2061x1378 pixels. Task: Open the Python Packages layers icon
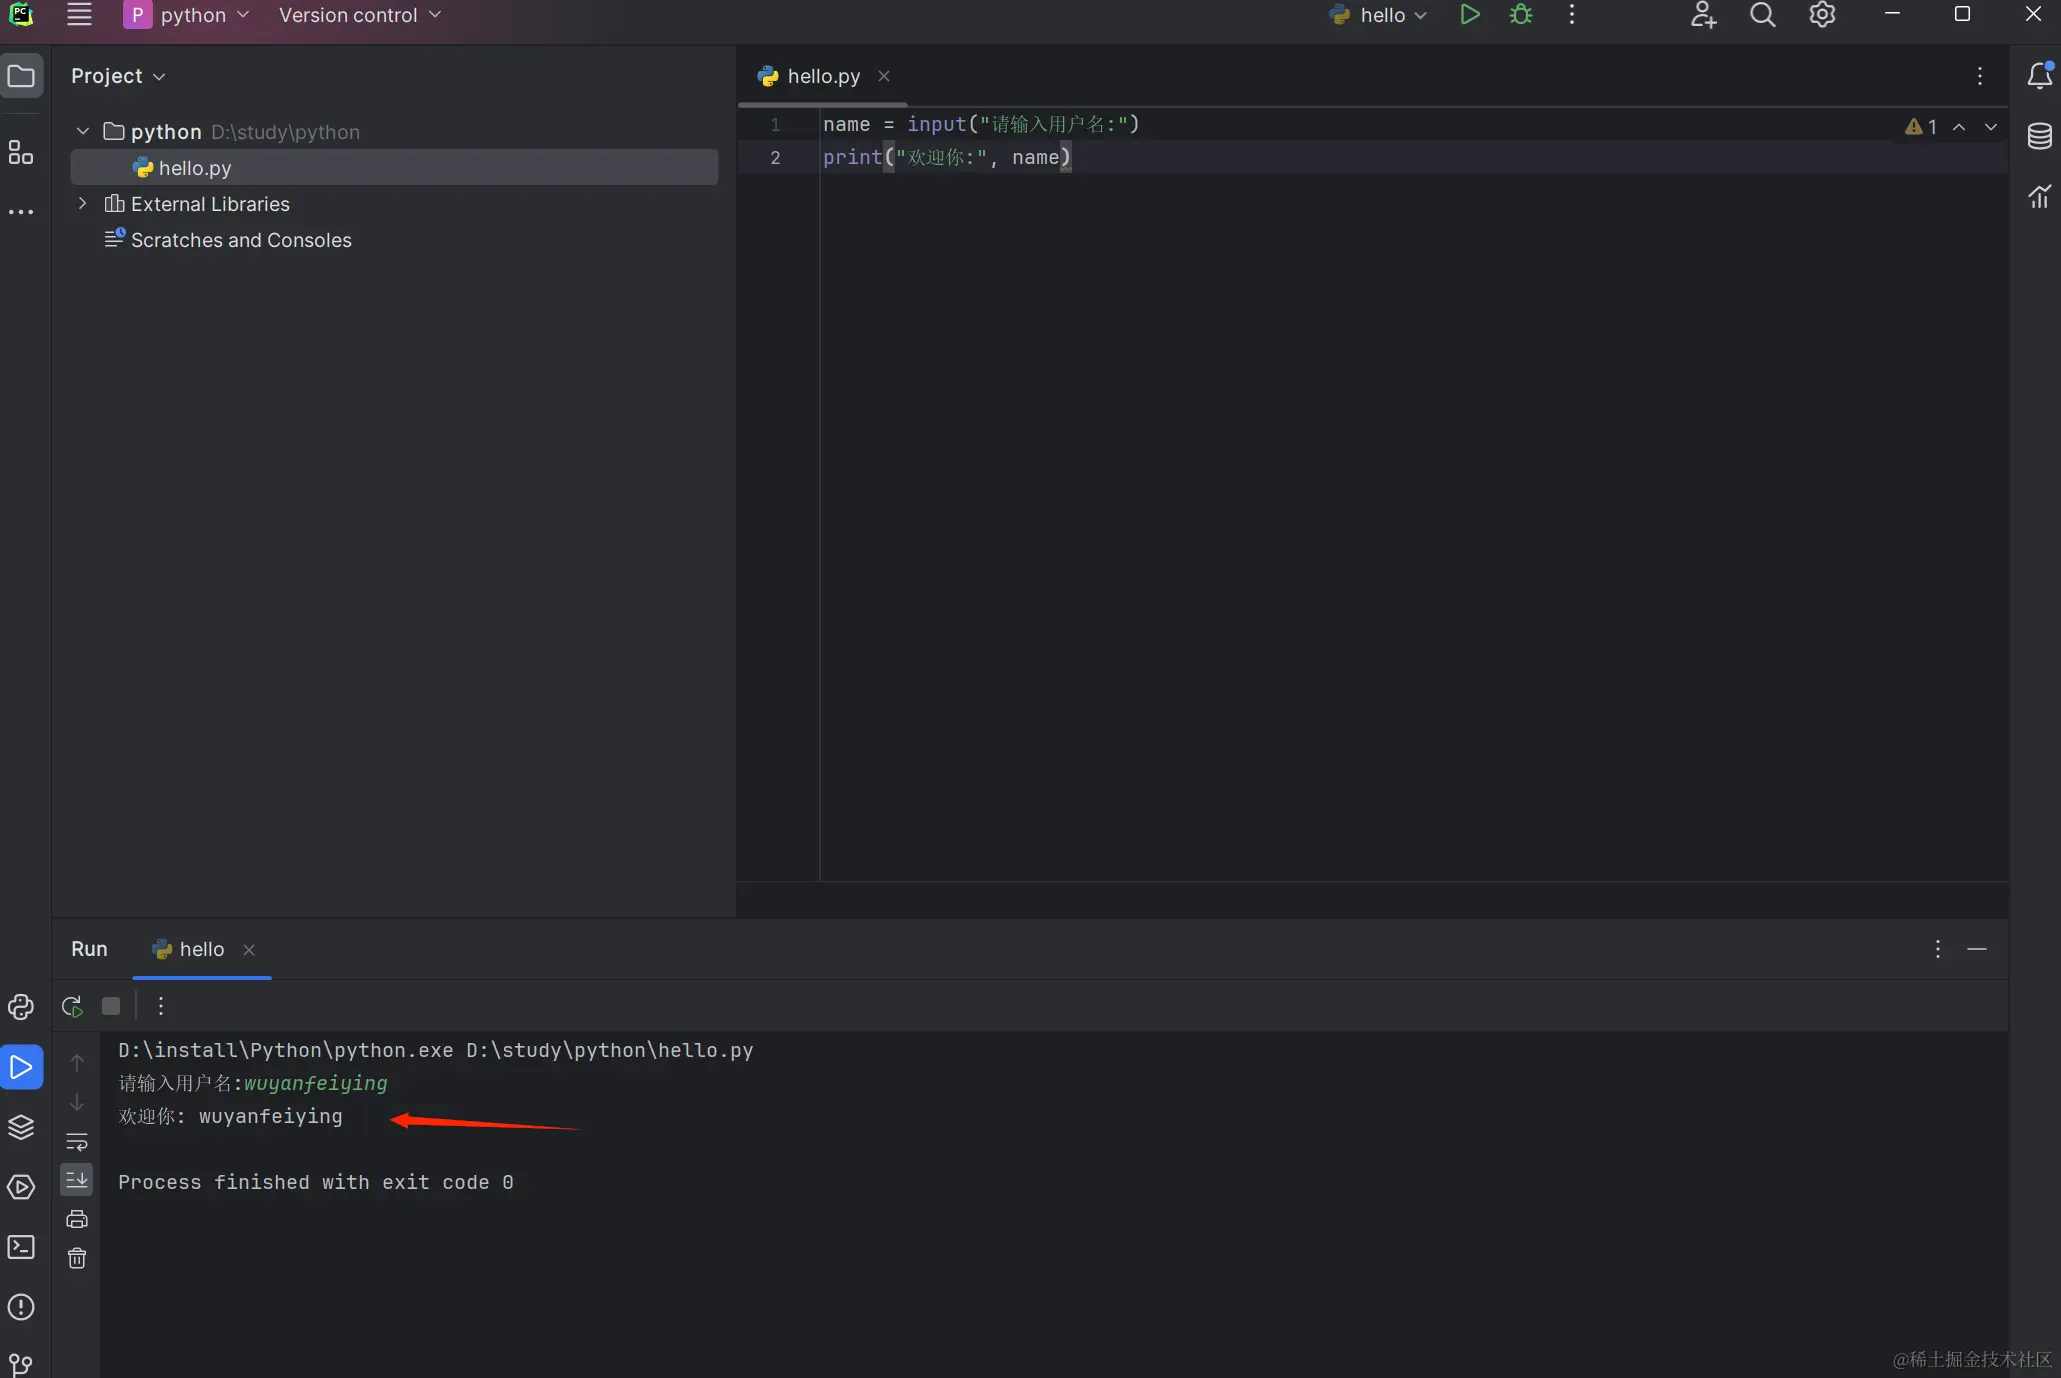coord(21,1127)
